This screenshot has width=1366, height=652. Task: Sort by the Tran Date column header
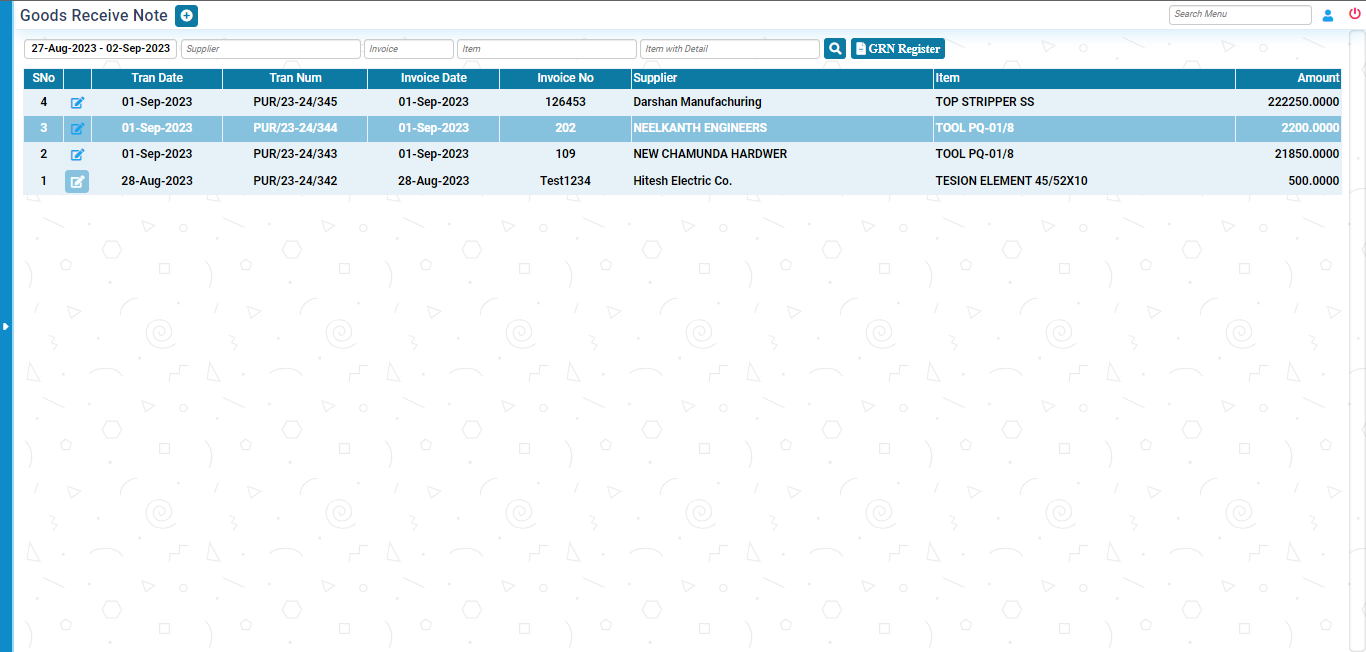coord(157,78)
